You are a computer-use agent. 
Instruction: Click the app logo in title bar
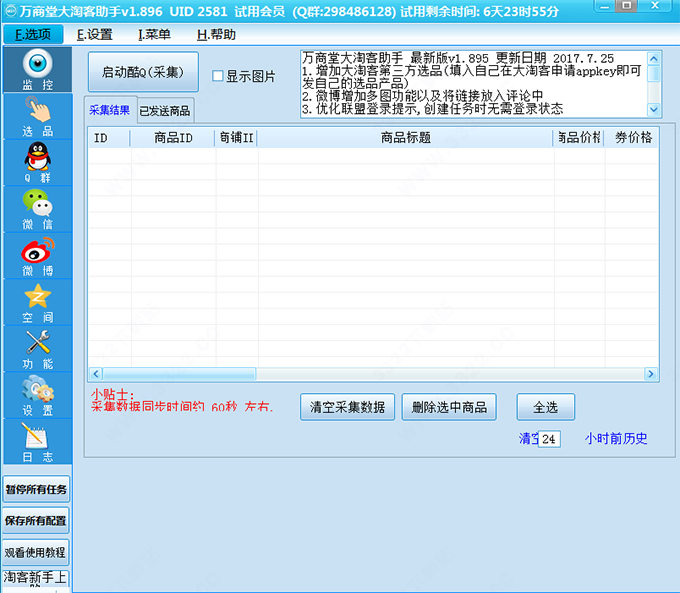pos(10,11)
